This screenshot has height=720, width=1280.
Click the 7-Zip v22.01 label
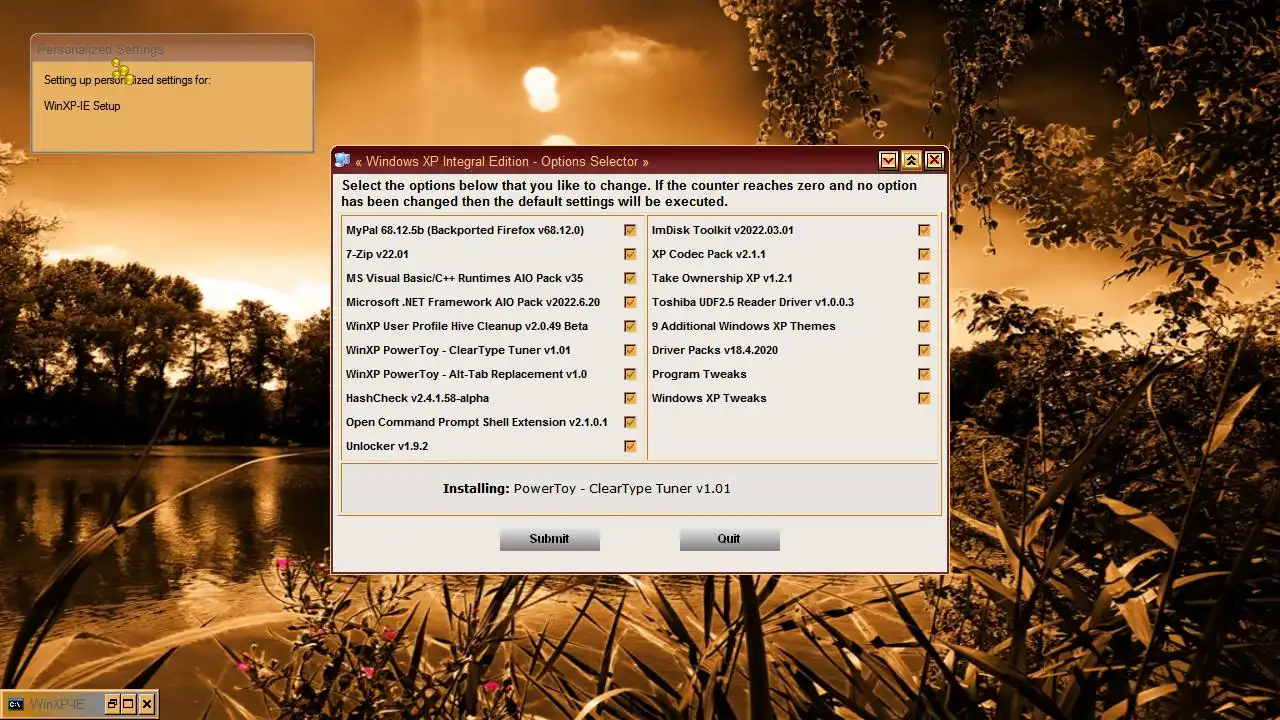(x=377, y=254)
